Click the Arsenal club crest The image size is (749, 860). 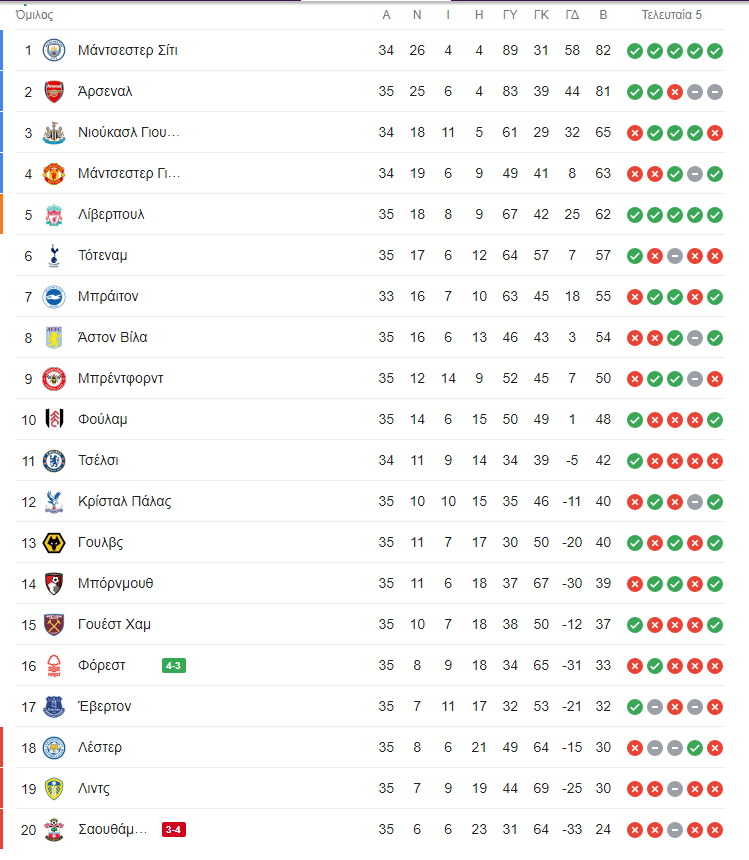tap(54, 92)
